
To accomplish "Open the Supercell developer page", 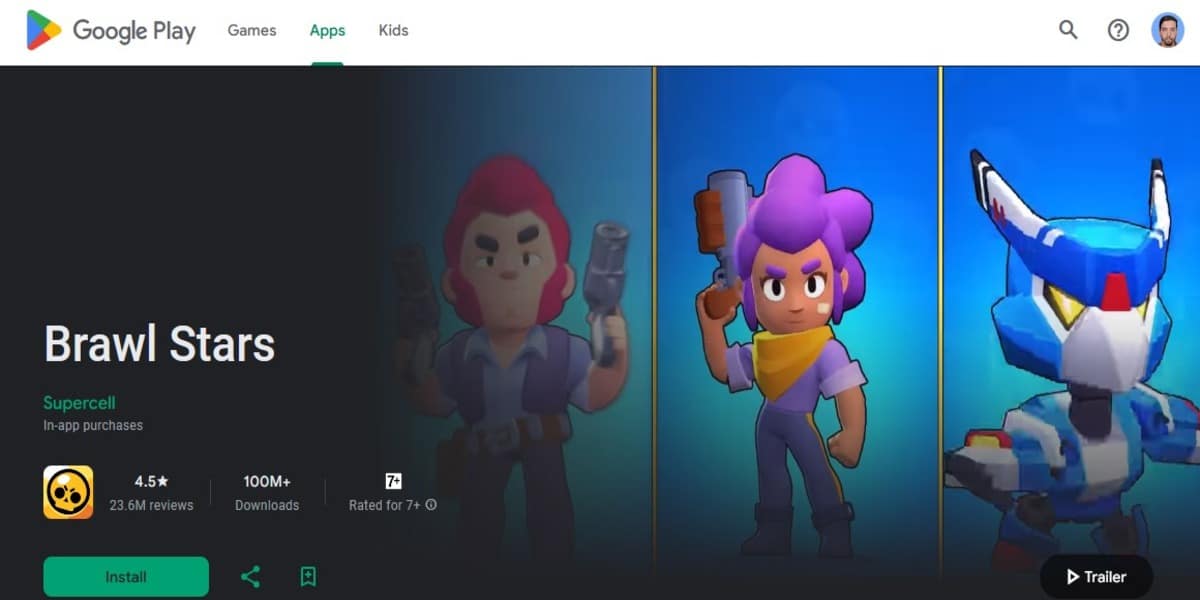I will (x=79, y=403).
